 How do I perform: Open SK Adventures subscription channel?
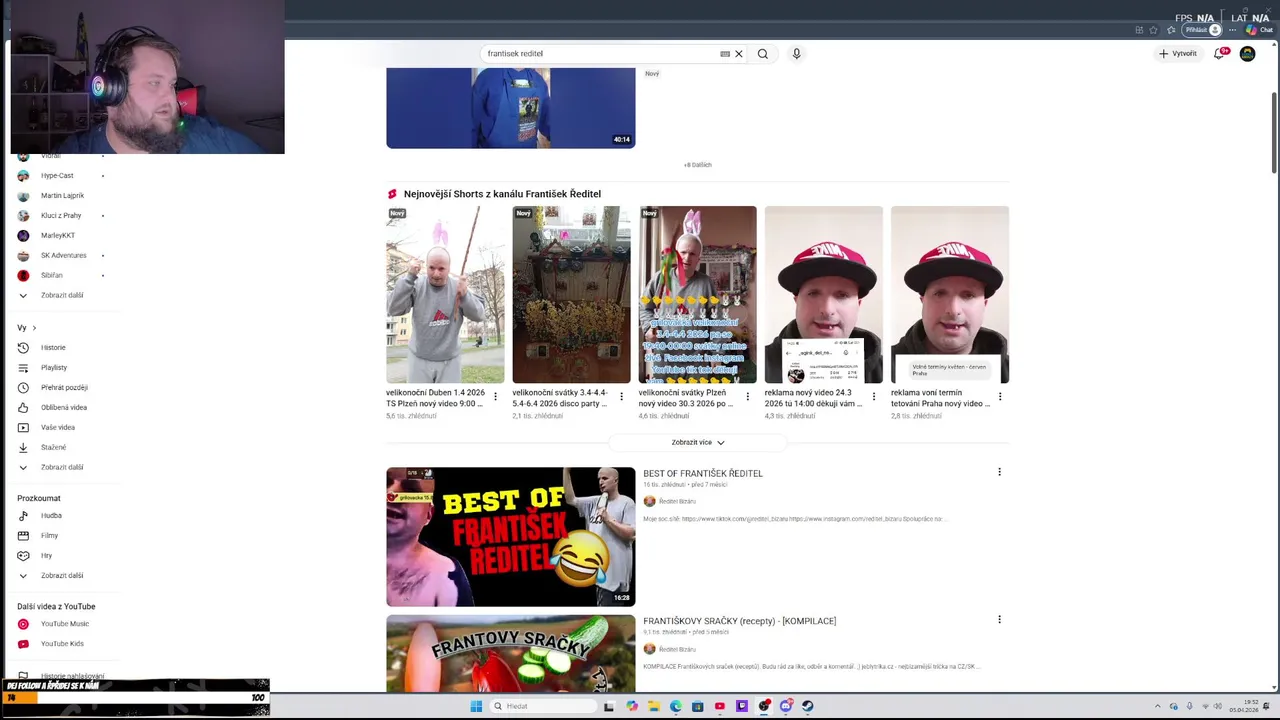(x=62, y=256)
